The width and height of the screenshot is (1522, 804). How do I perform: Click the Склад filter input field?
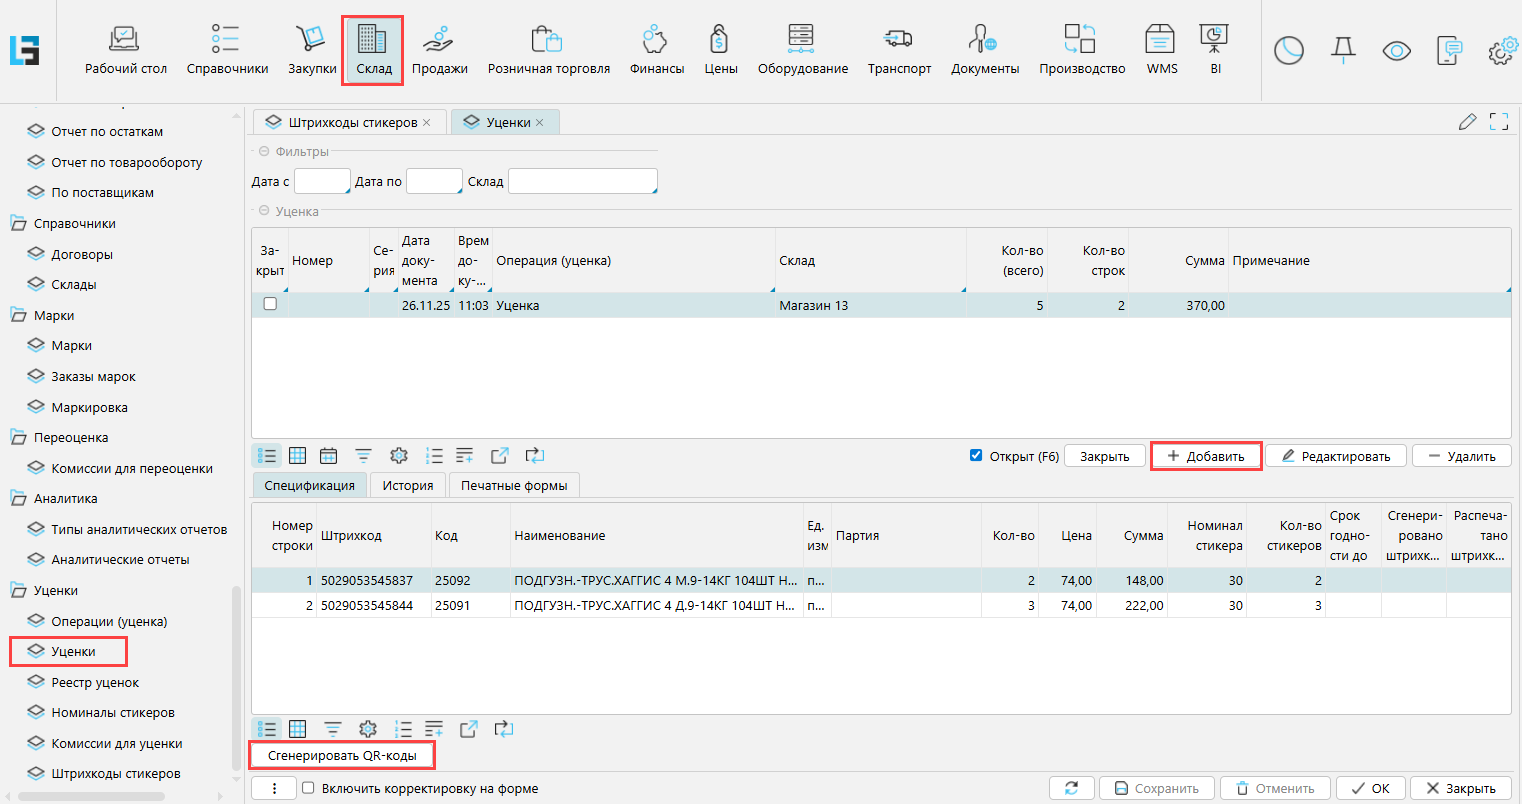coord(582,181)
